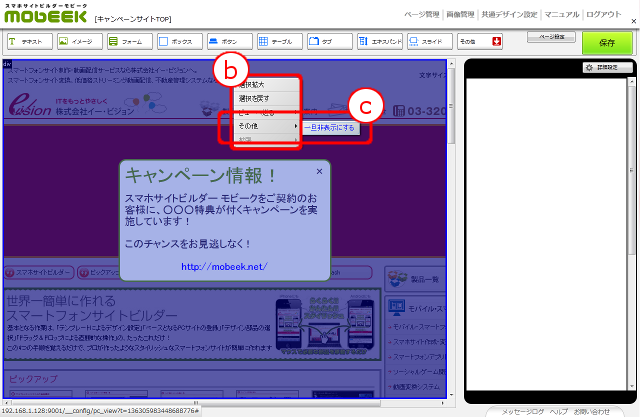Select the タブ (Tab) tool

tap(328, 42)
